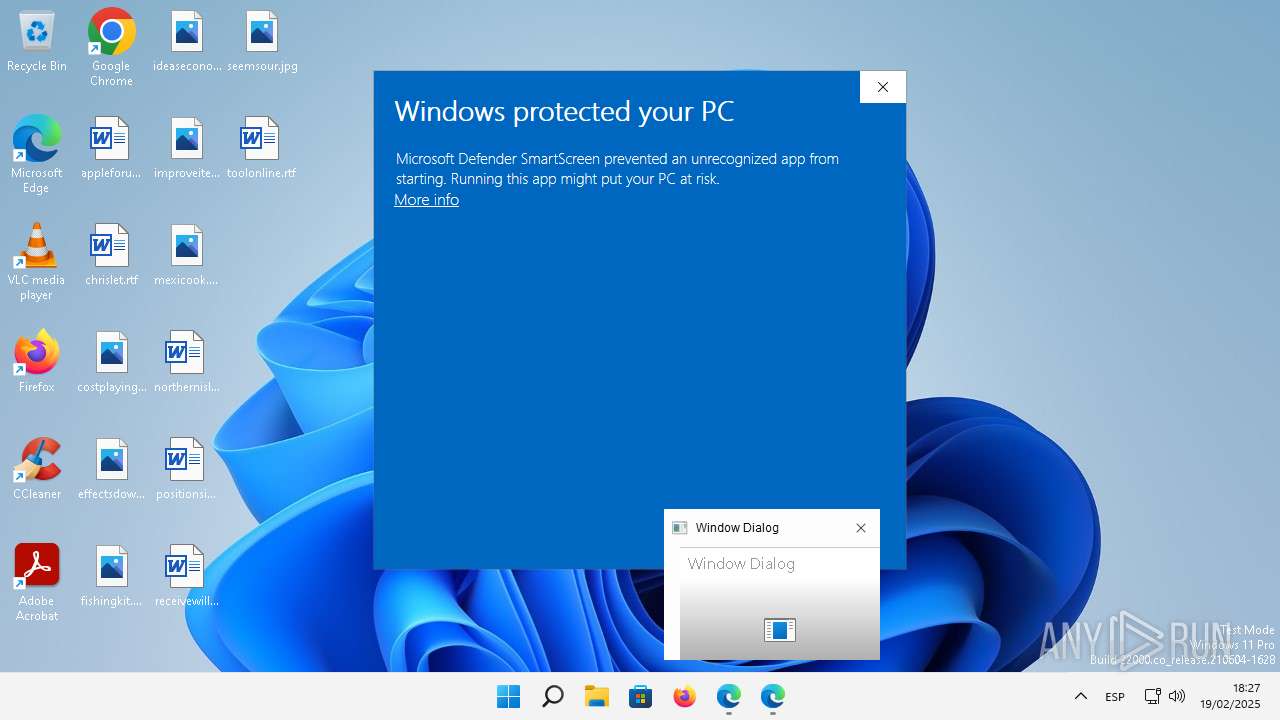Select the receivewill document icon
The width and height of the screenshot is (1280, 720).
(x=187, y=577)
